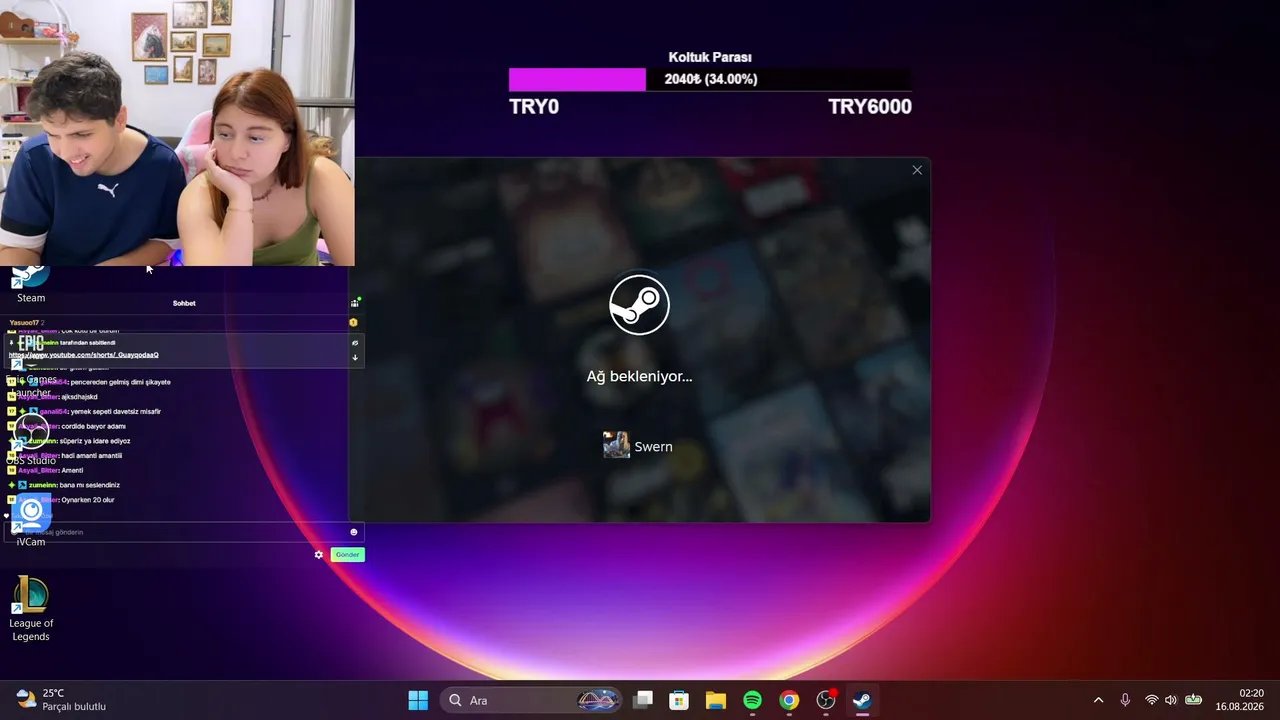Image resolution: width=1280 pixels, height=720 pixels.
Task: Click the microphone tray icon
Action: 1125,700
